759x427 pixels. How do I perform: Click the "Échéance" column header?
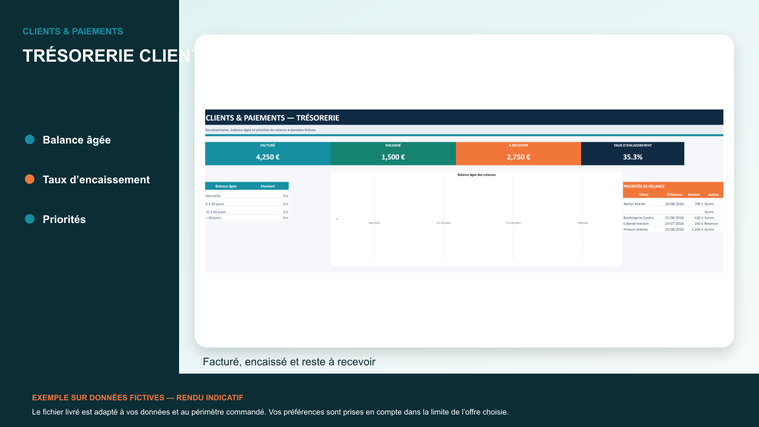click(674, 195)
